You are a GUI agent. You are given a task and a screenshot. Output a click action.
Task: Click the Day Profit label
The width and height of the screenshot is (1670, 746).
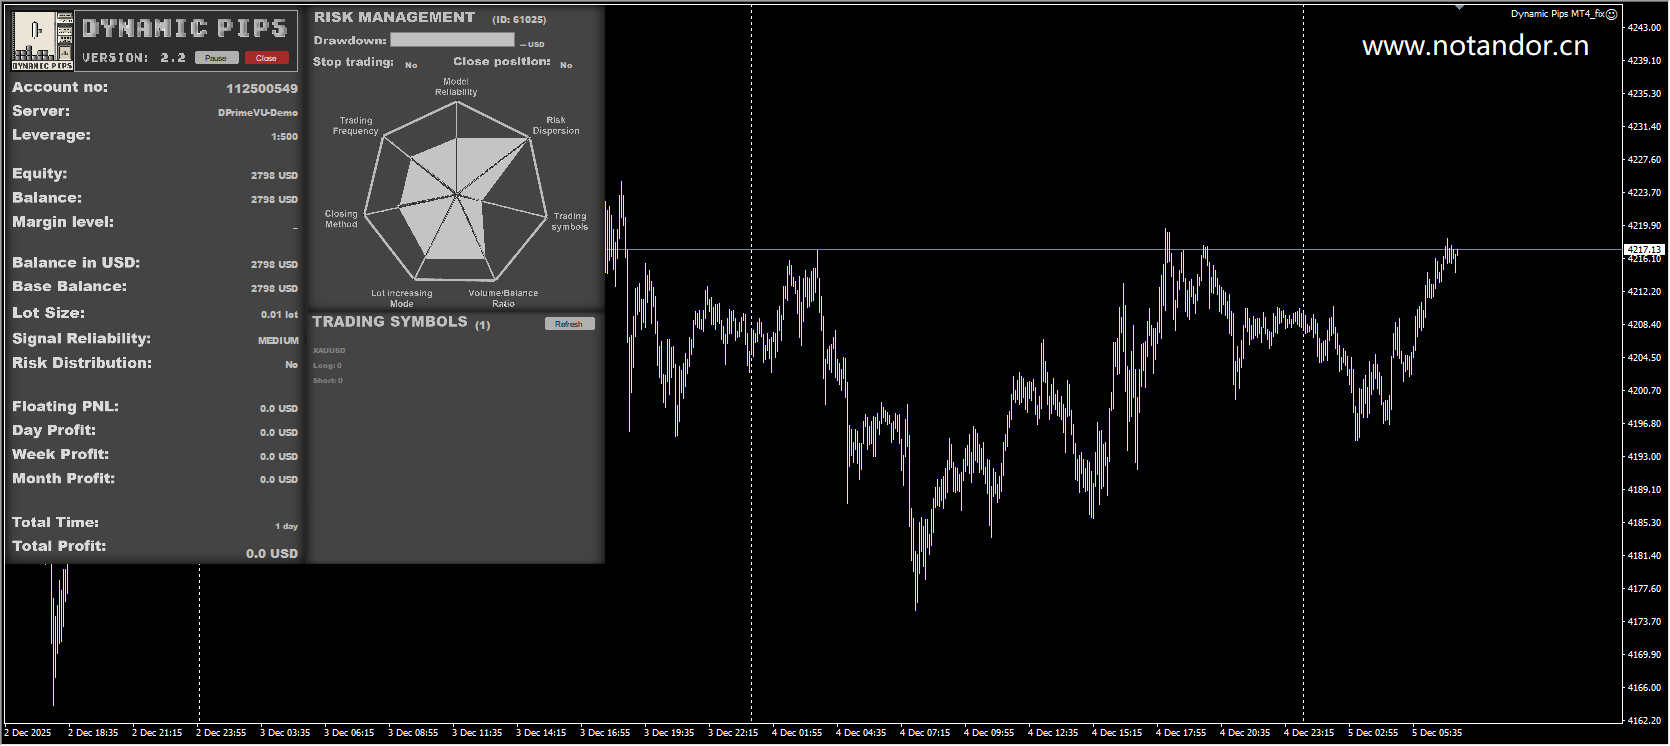[54, 431]
